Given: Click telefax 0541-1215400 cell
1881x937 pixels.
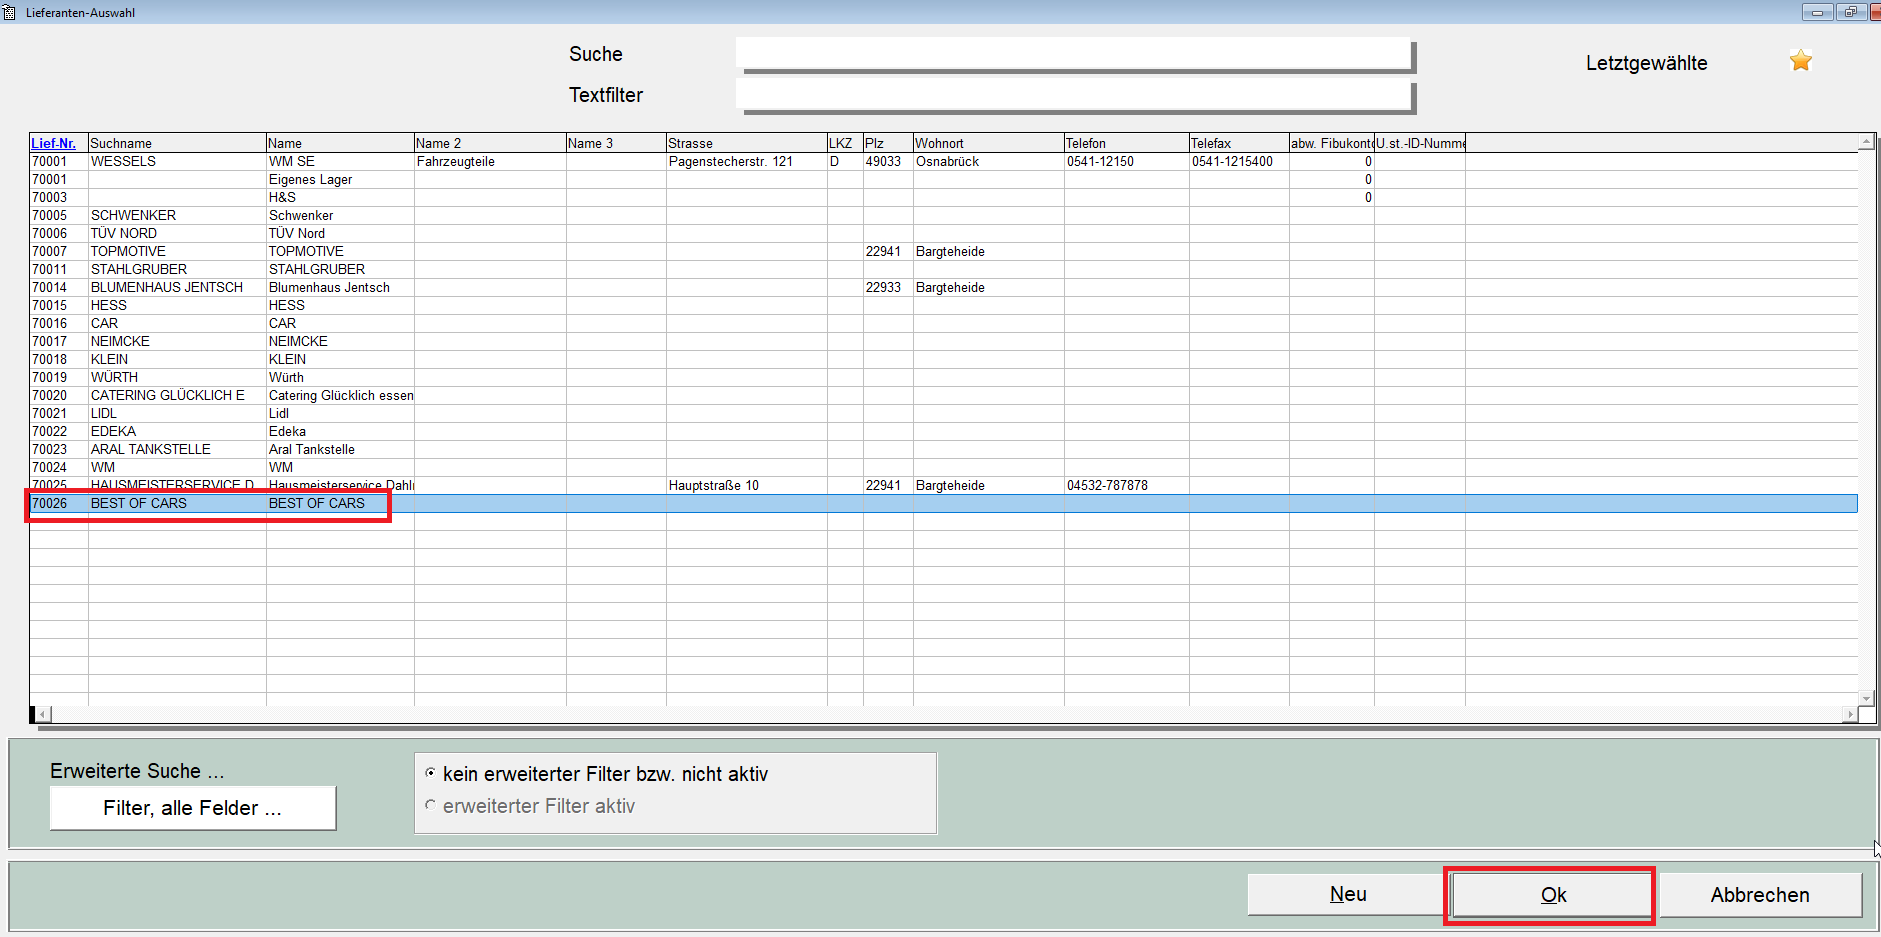Looking at the screenshot, I should pyautogui.click(x=1239, y=161).
